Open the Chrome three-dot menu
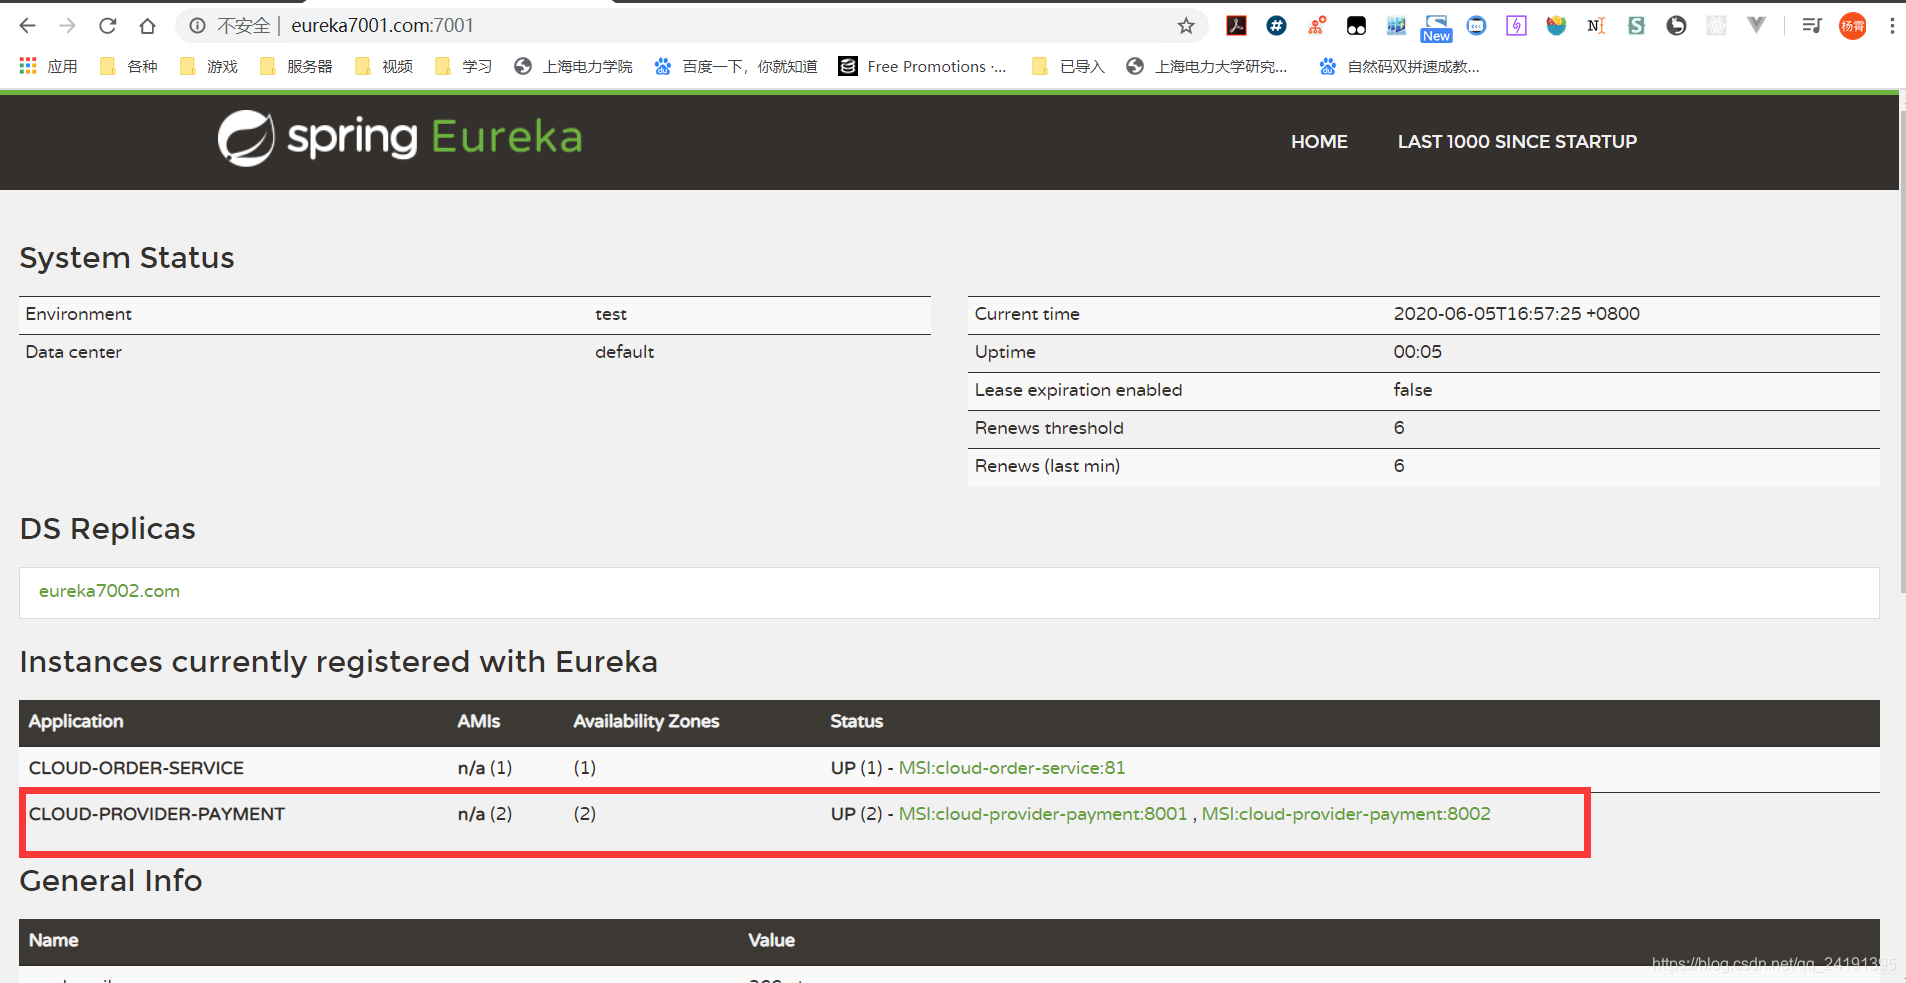 [1892, 26]
